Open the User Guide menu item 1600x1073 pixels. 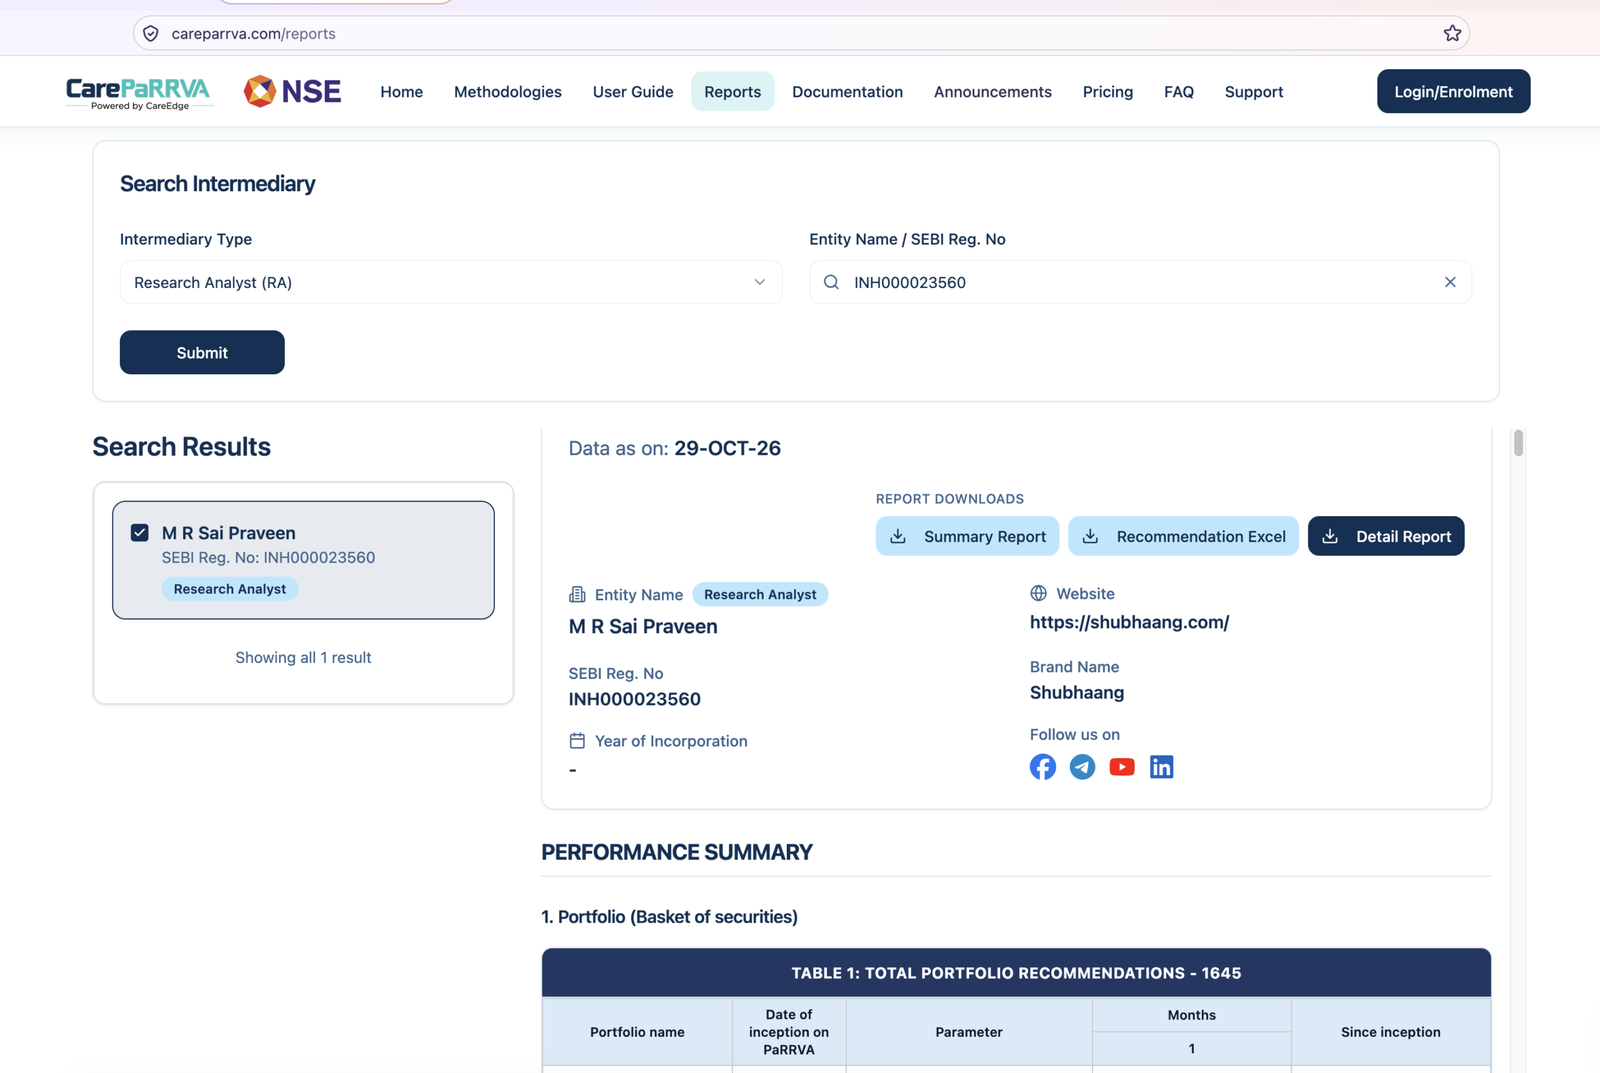coord(633,91)
